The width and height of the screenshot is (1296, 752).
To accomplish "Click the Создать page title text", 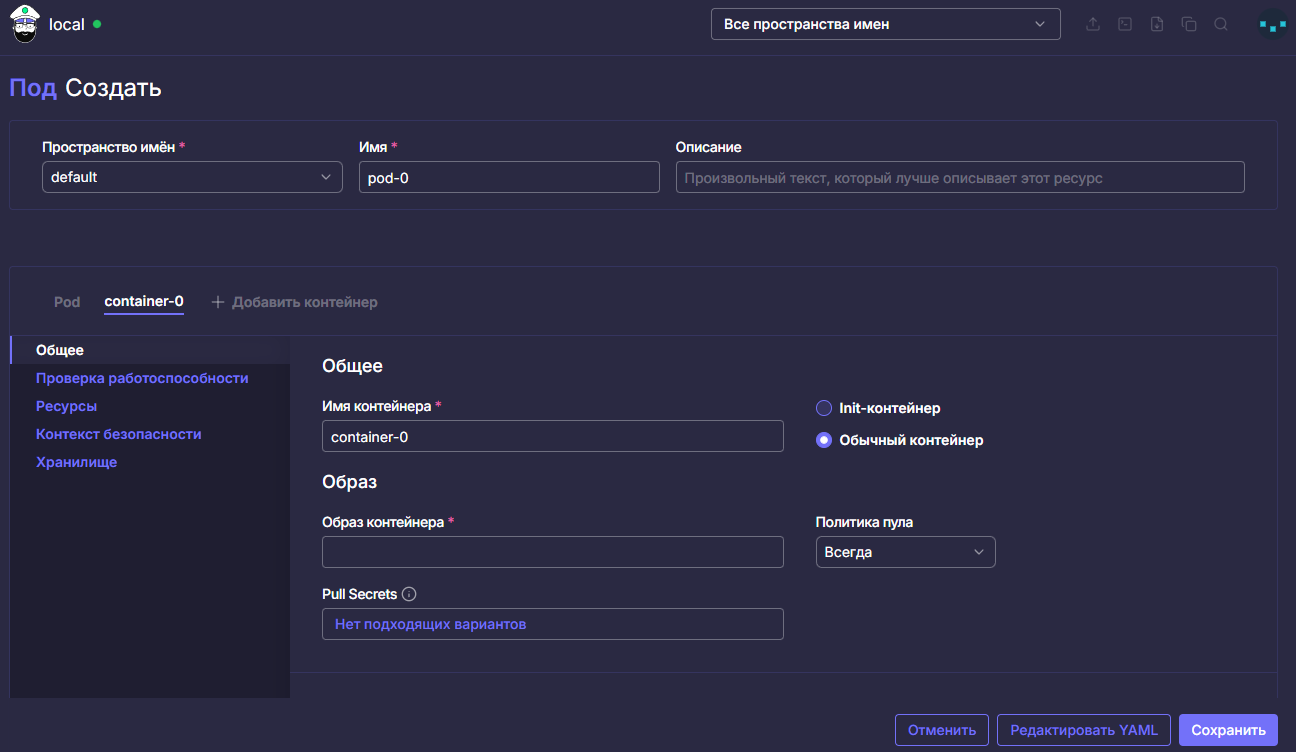I will (114, 88).
